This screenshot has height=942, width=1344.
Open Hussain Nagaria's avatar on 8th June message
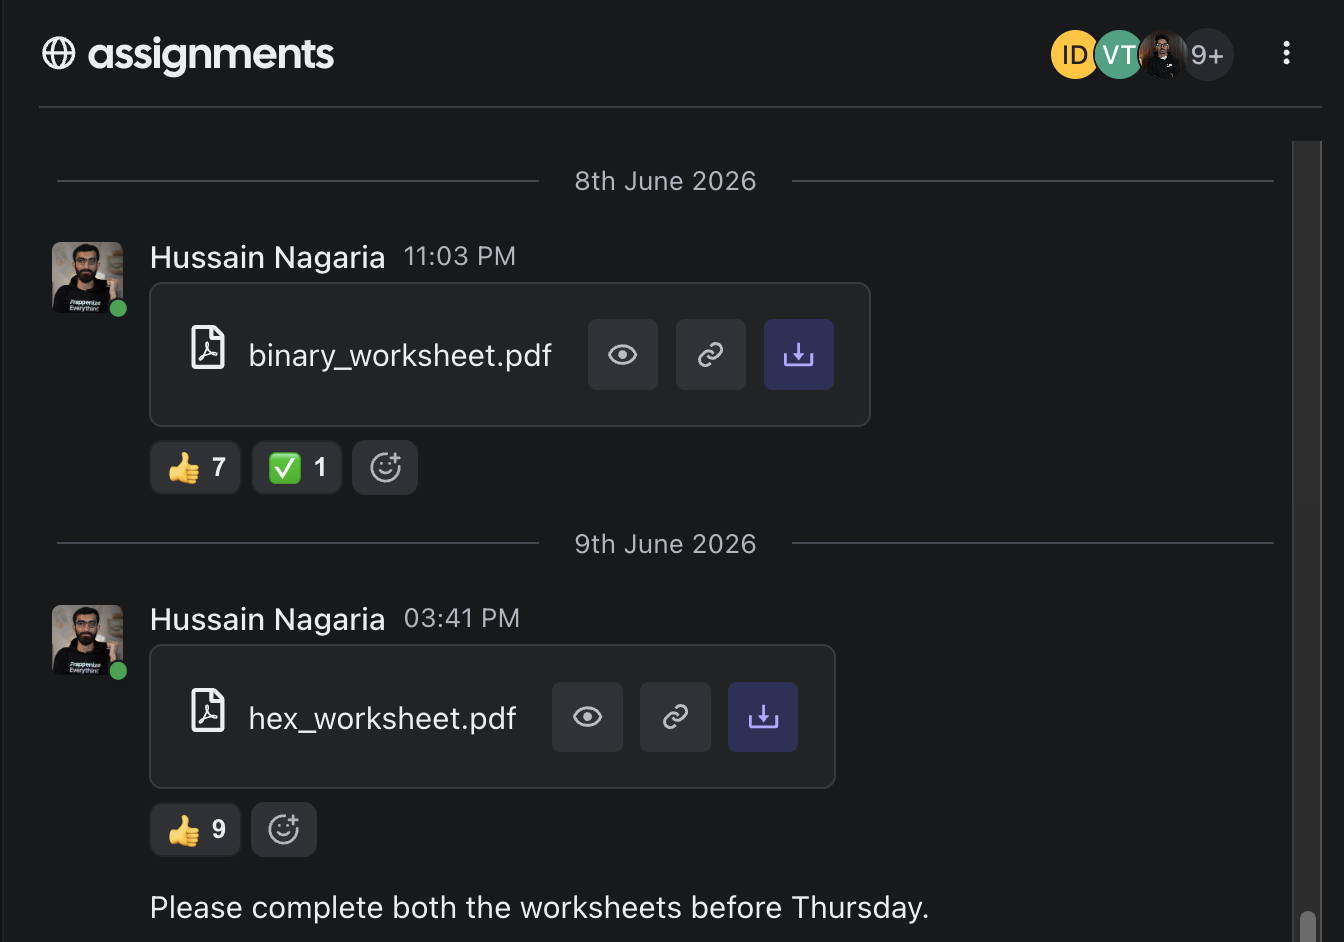(87, 277)
